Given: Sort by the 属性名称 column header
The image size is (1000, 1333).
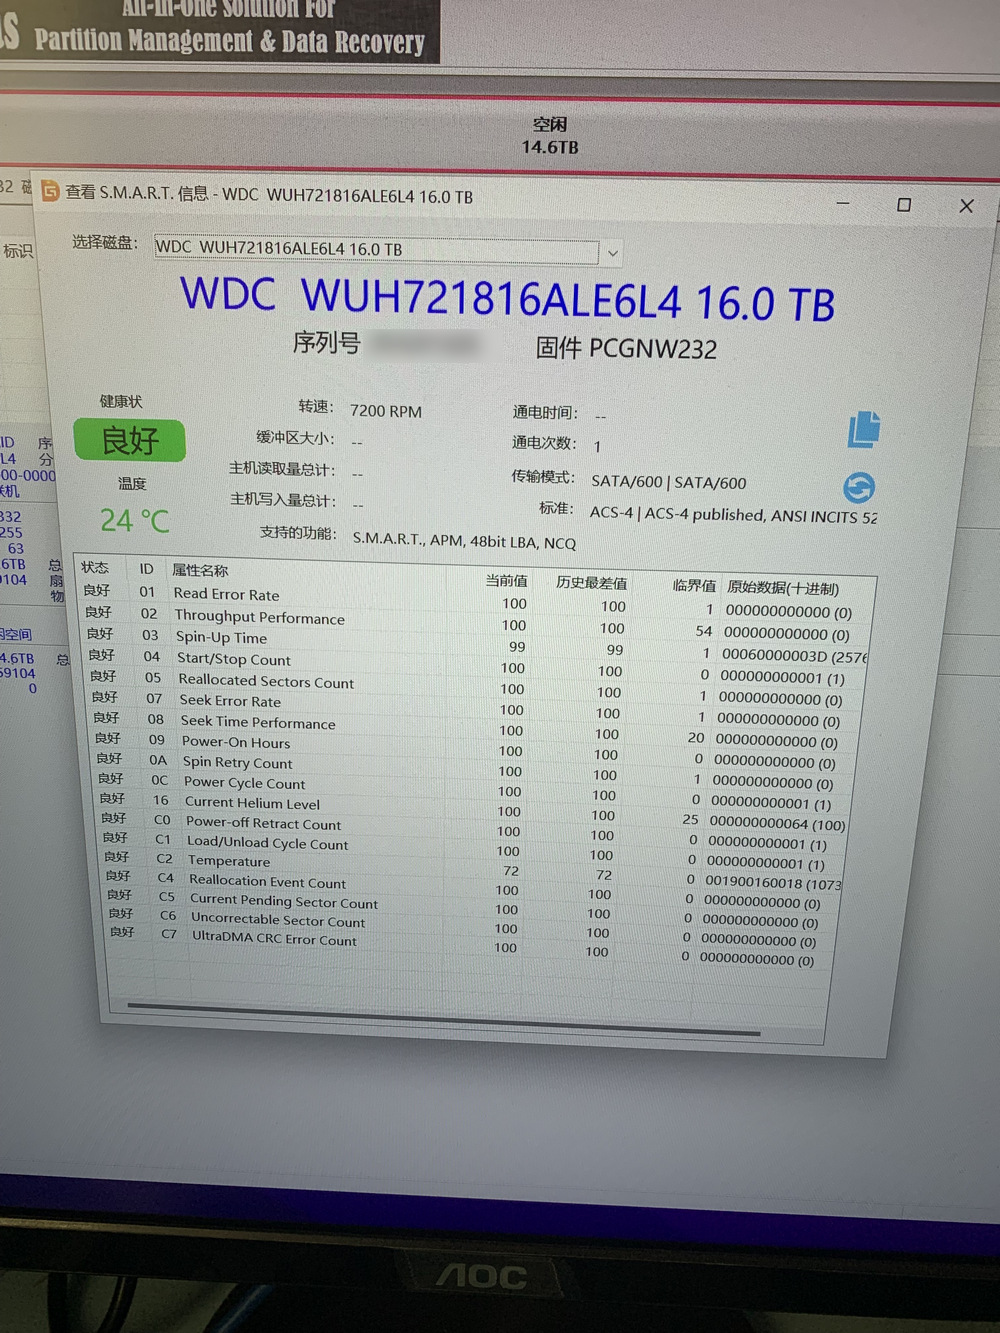Looking at the screenshot, I should (200, 570).
